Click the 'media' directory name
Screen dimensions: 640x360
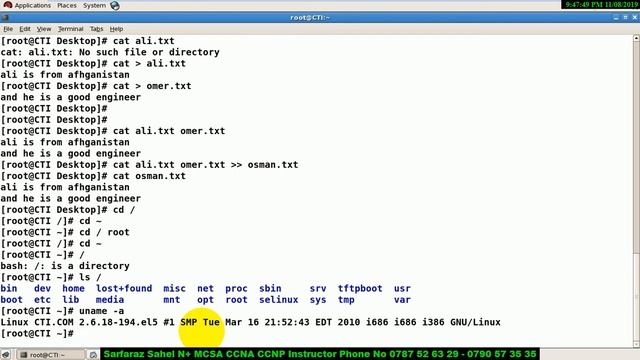coord(110,300)
